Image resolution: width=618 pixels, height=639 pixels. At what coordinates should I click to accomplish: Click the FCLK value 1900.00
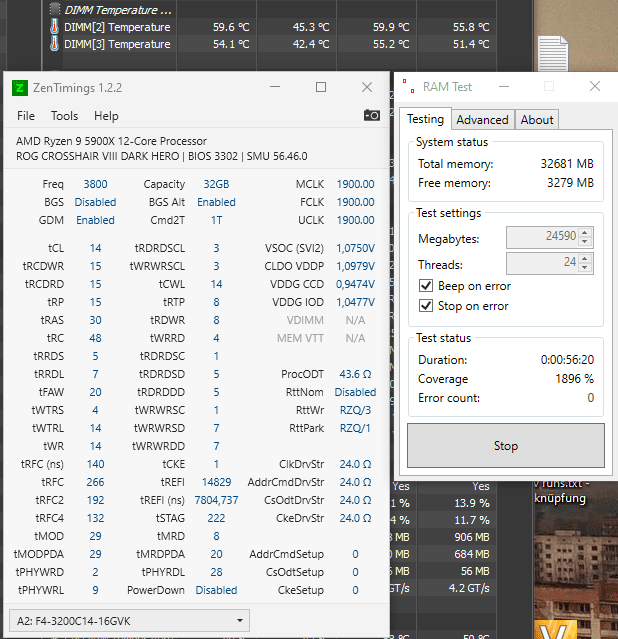click(355, 202)
